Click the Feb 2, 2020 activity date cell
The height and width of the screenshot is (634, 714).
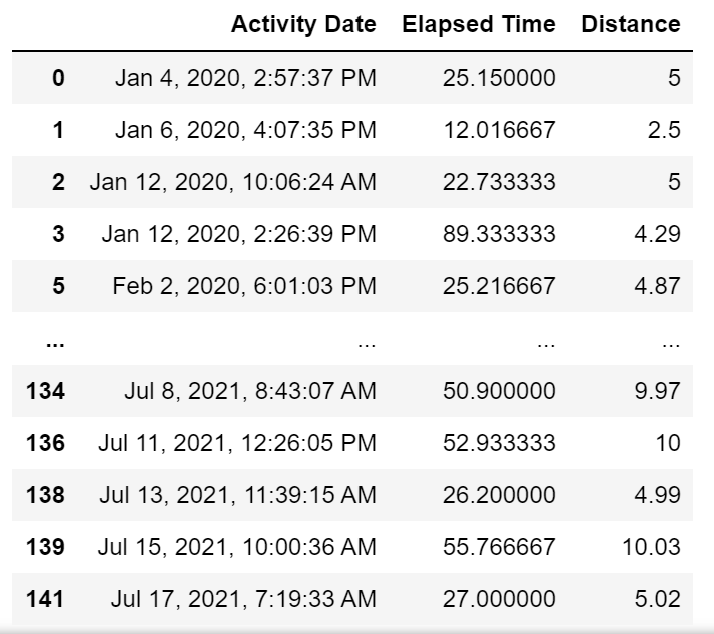point(245,286)
